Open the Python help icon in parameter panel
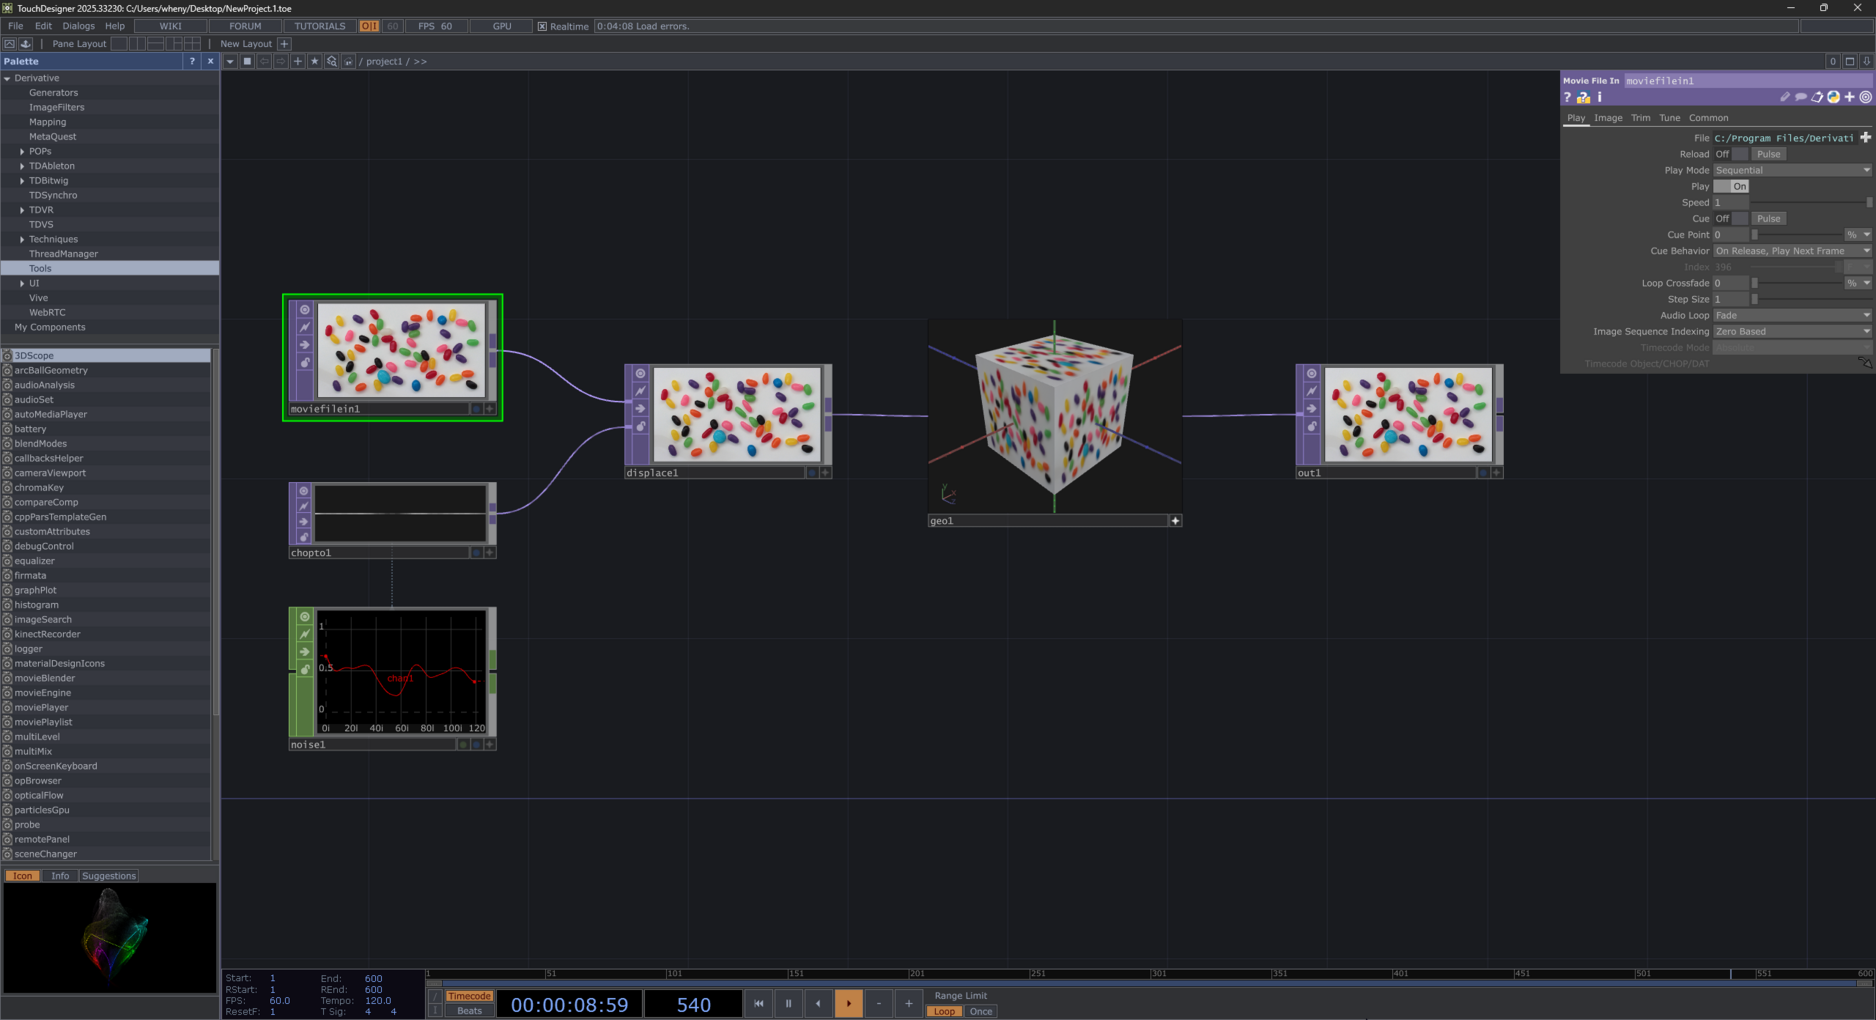The width and height of the screenshot is (1876, 1020). coord(1583,98)
